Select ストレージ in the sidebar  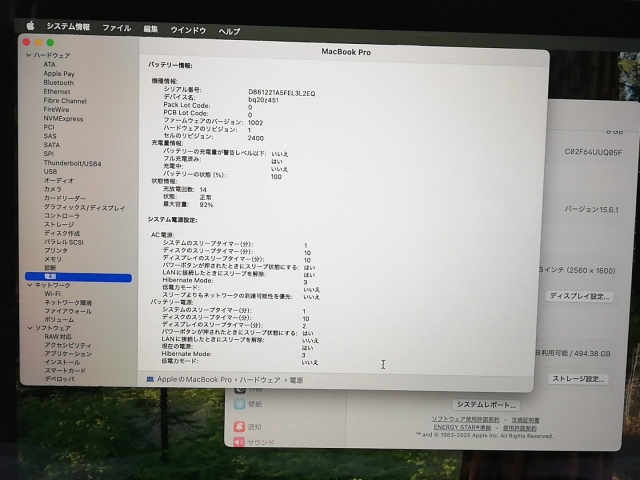point(59,224)
